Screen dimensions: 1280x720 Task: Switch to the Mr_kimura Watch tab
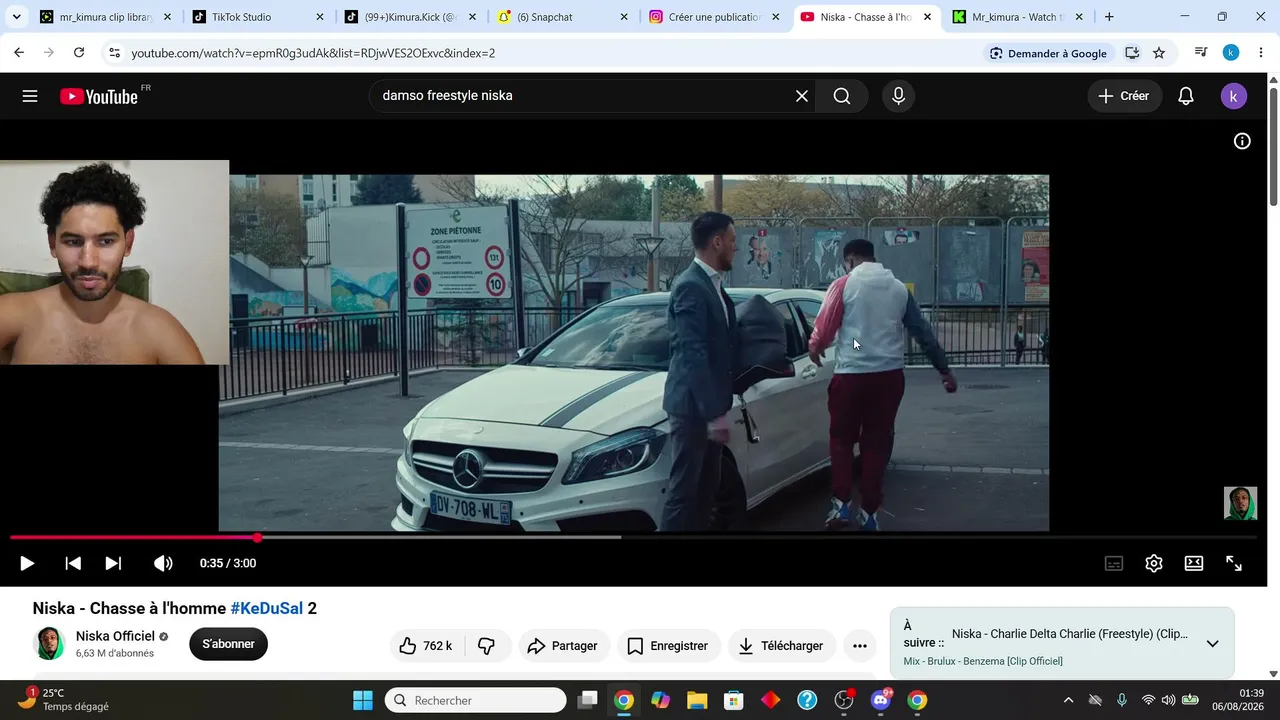pyautogui.click(x=1017, y=17)
